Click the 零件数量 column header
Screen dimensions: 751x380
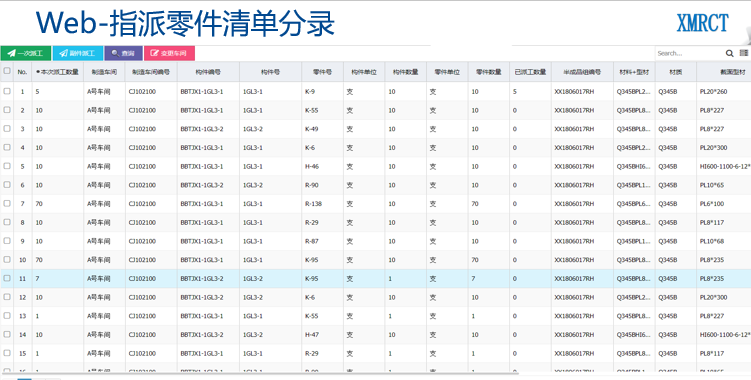489,72
